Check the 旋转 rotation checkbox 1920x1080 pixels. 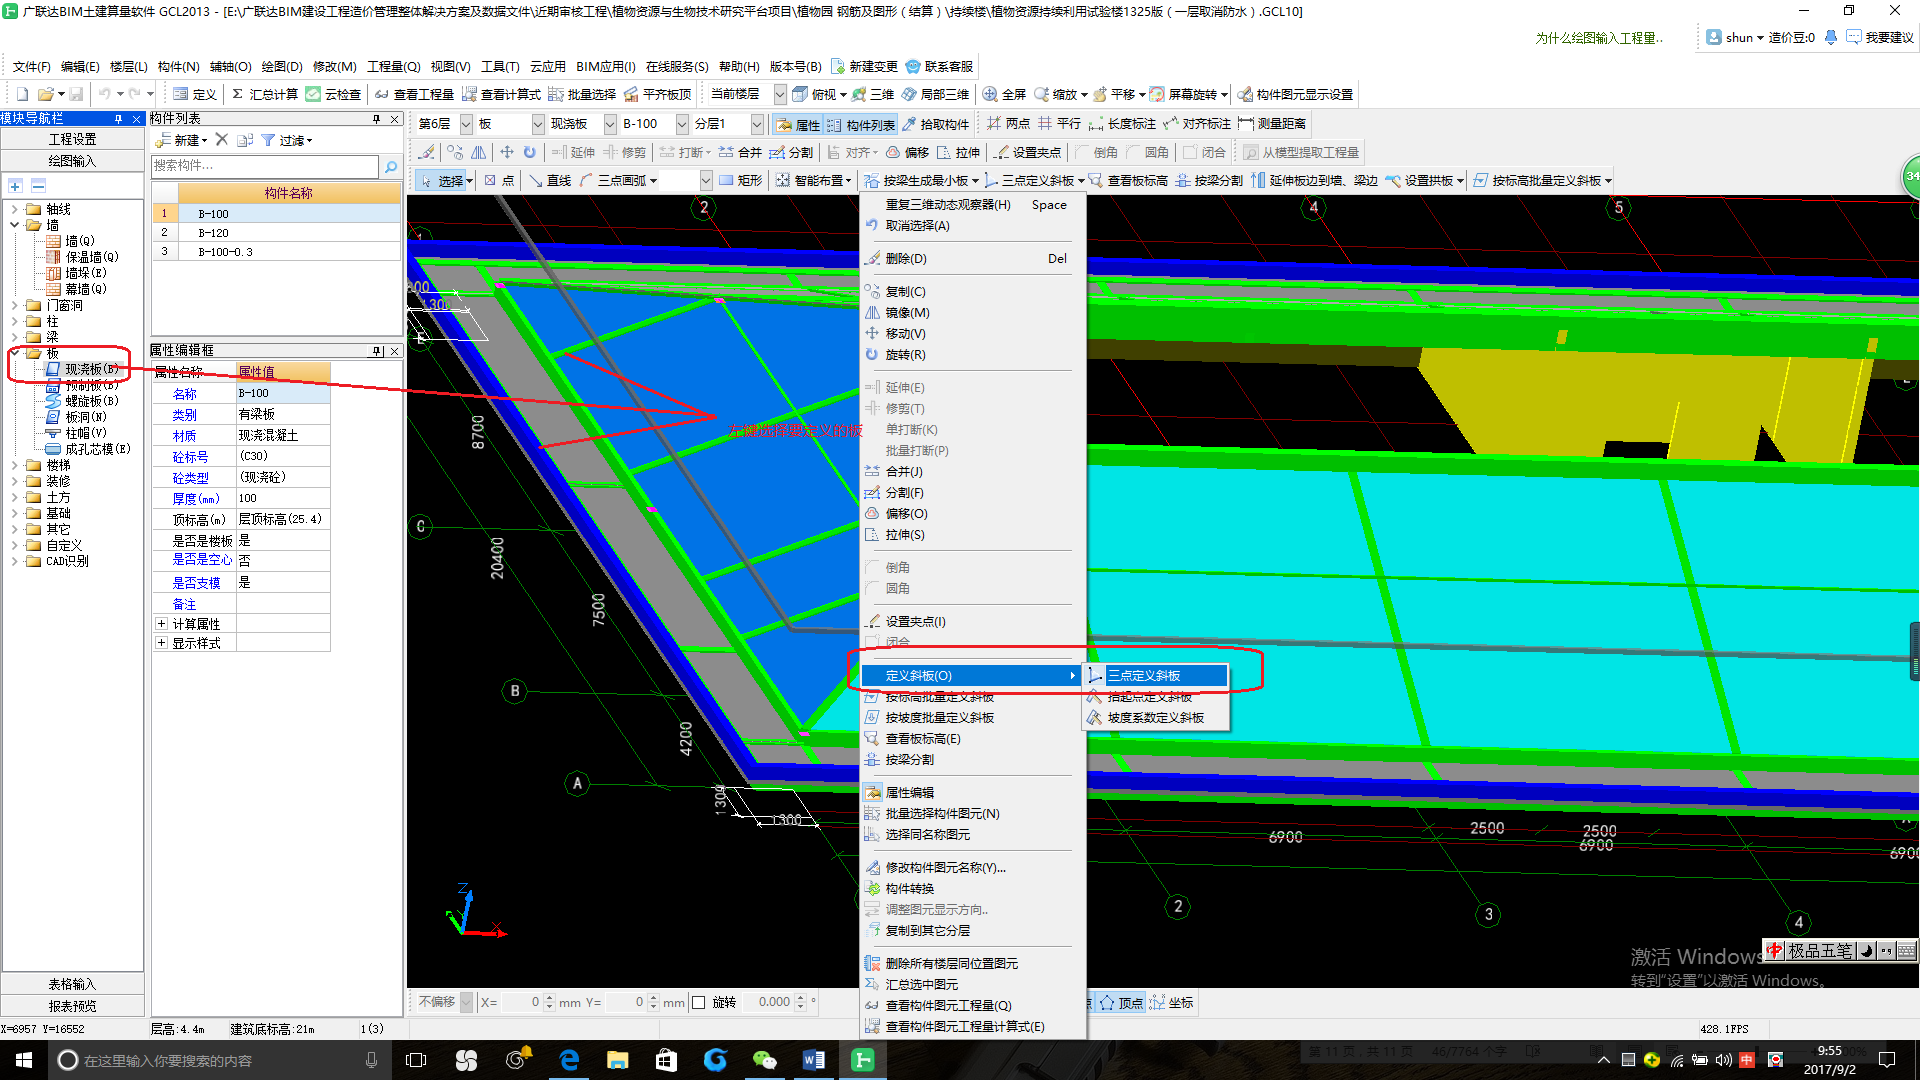pyautogui.click(x=698, y=1003)
